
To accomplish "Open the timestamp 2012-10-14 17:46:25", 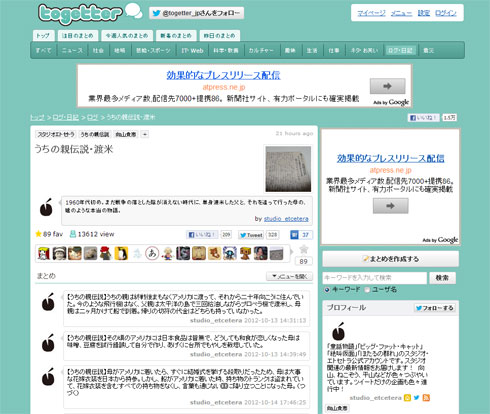I will tap(275, 402).
